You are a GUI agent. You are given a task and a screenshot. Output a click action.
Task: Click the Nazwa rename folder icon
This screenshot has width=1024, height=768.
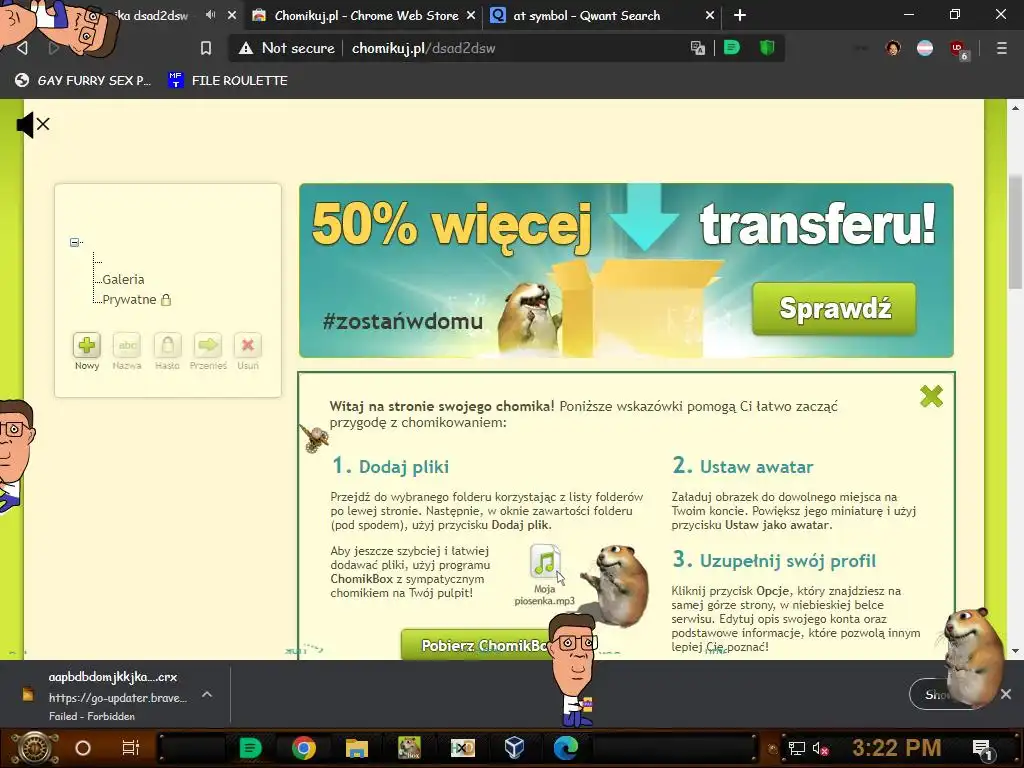tap(127, 345)
